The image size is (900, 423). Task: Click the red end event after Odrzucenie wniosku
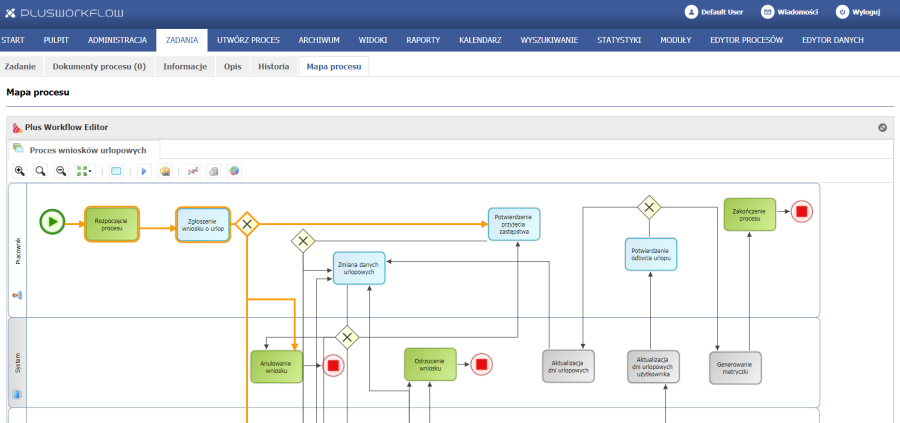[x=482, y=364]
